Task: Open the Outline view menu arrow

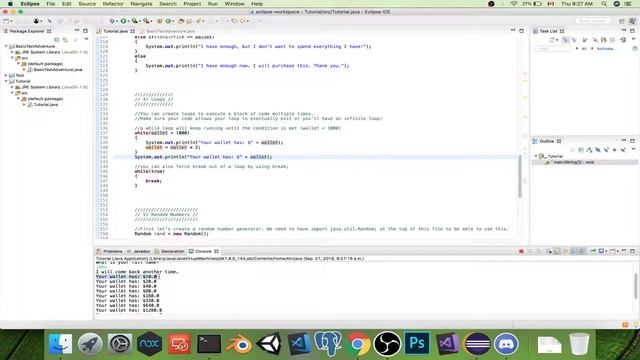Action: (633, 149)
